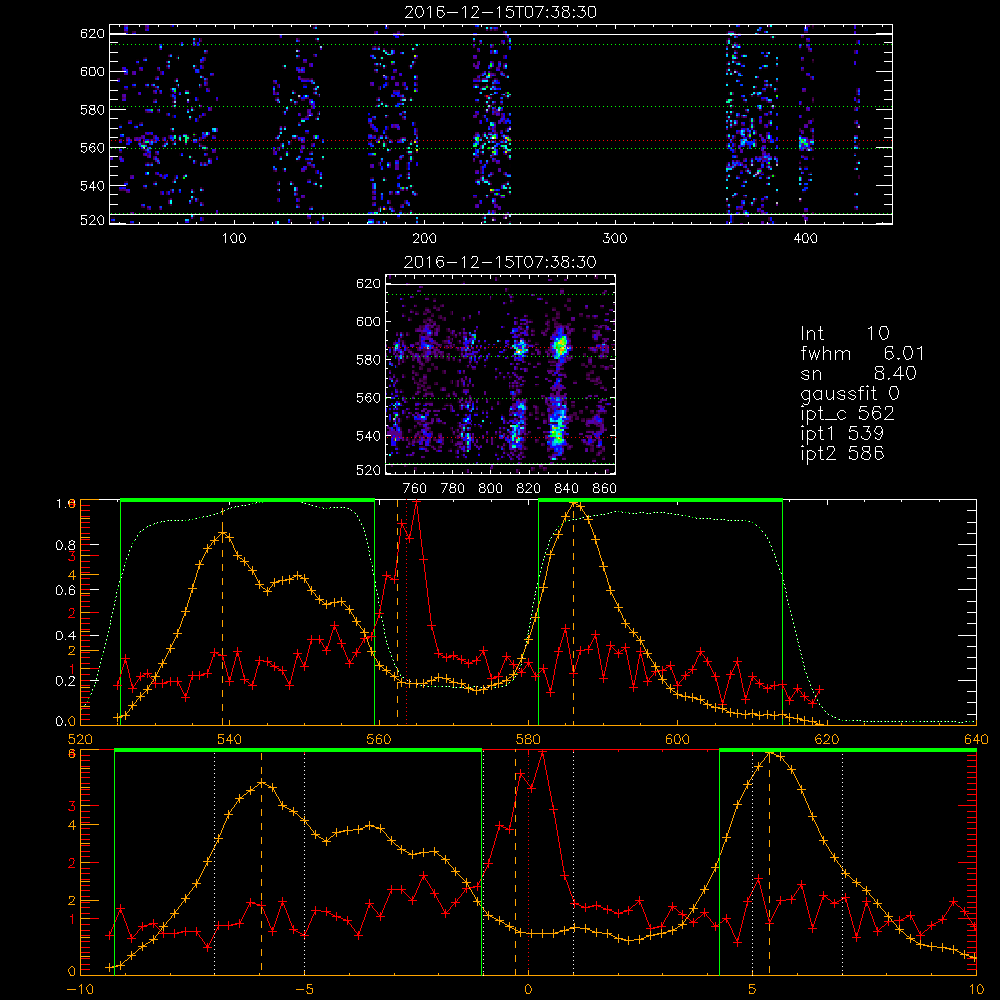Click the top panel title 2016-12-15T07:38:30
The height and width of the screenshot is (1000, 1000).
pos(500,12)
